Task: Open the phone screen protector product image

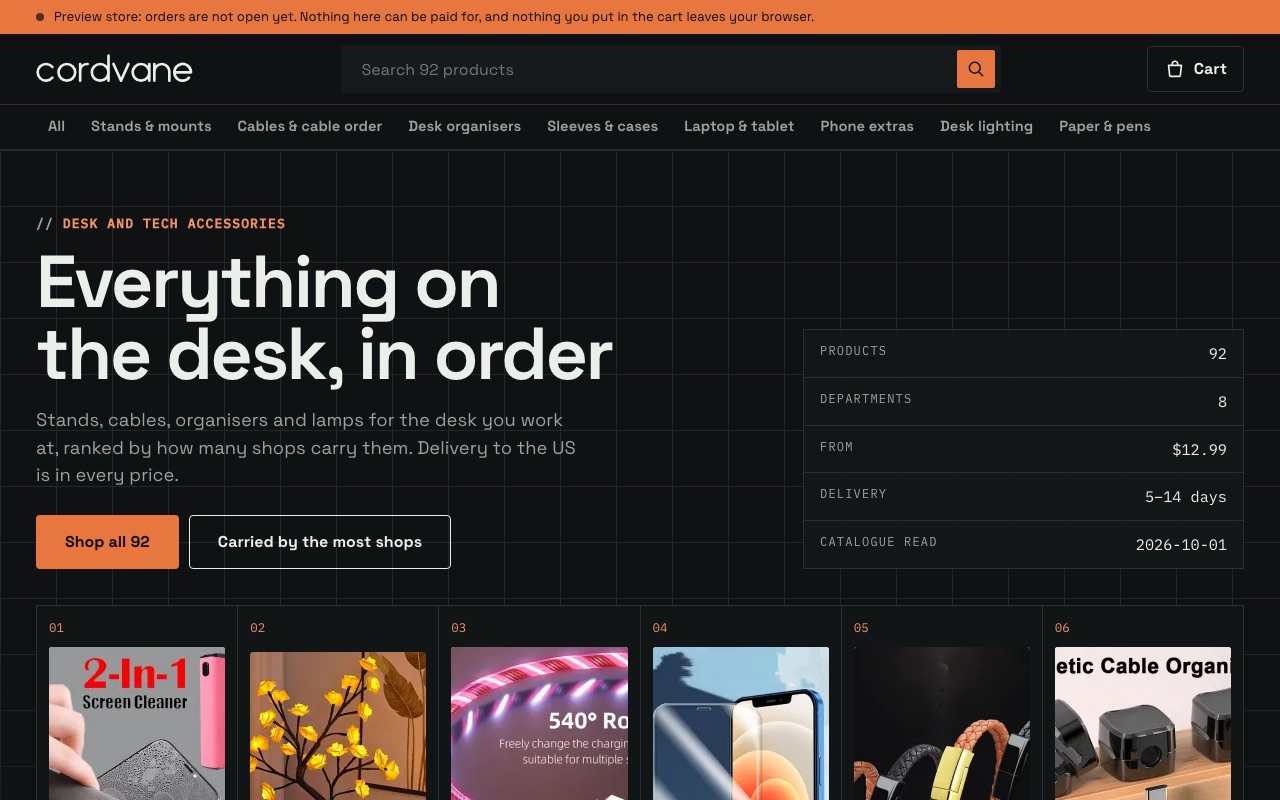Action: click(741, 723)
